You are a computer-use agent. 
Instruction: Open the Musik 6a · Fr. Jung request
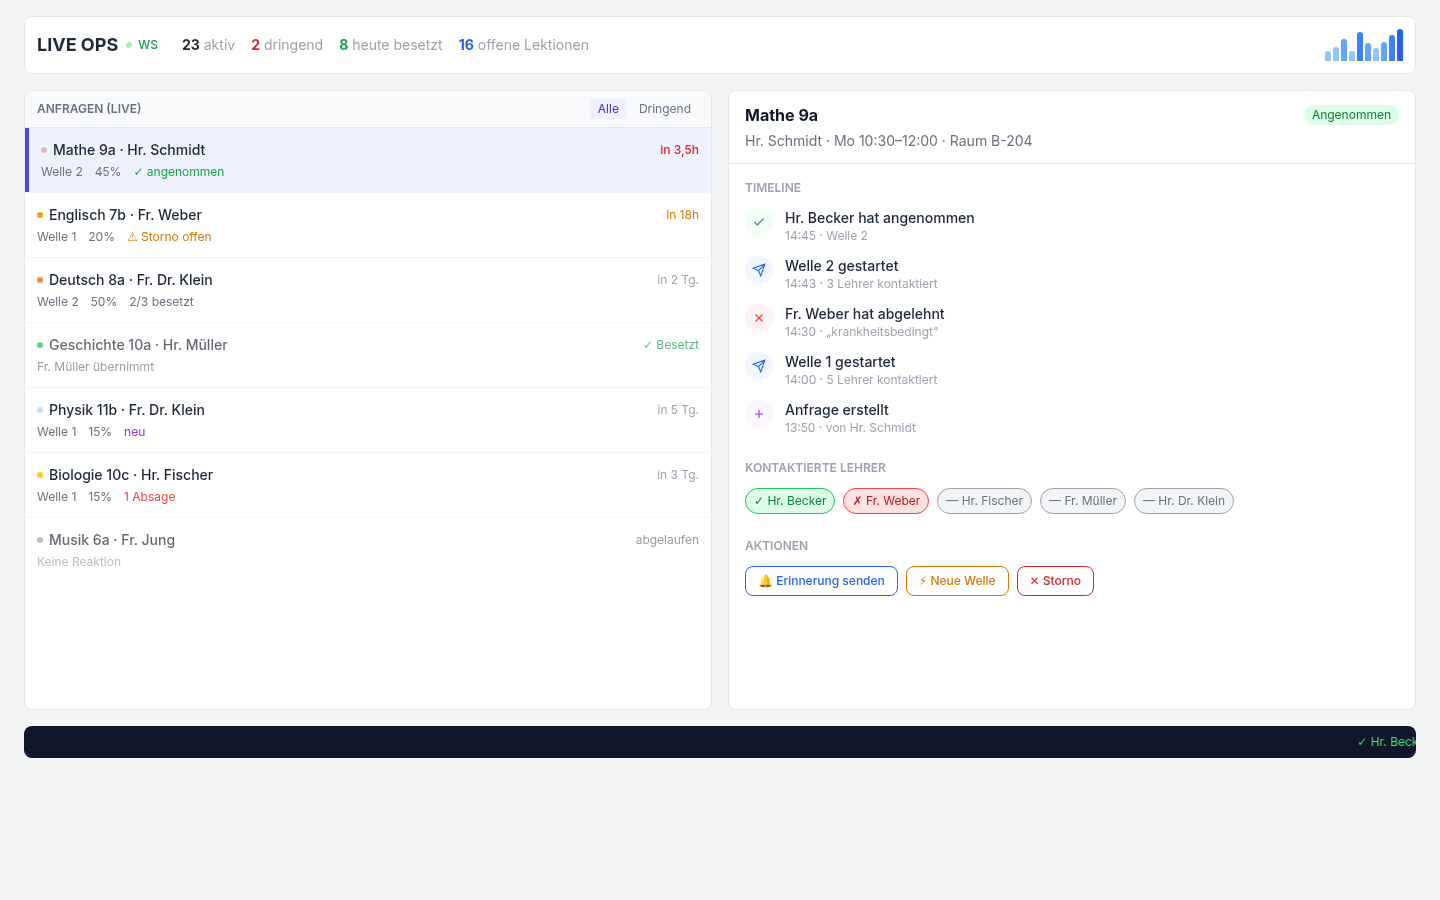point(368,550)
